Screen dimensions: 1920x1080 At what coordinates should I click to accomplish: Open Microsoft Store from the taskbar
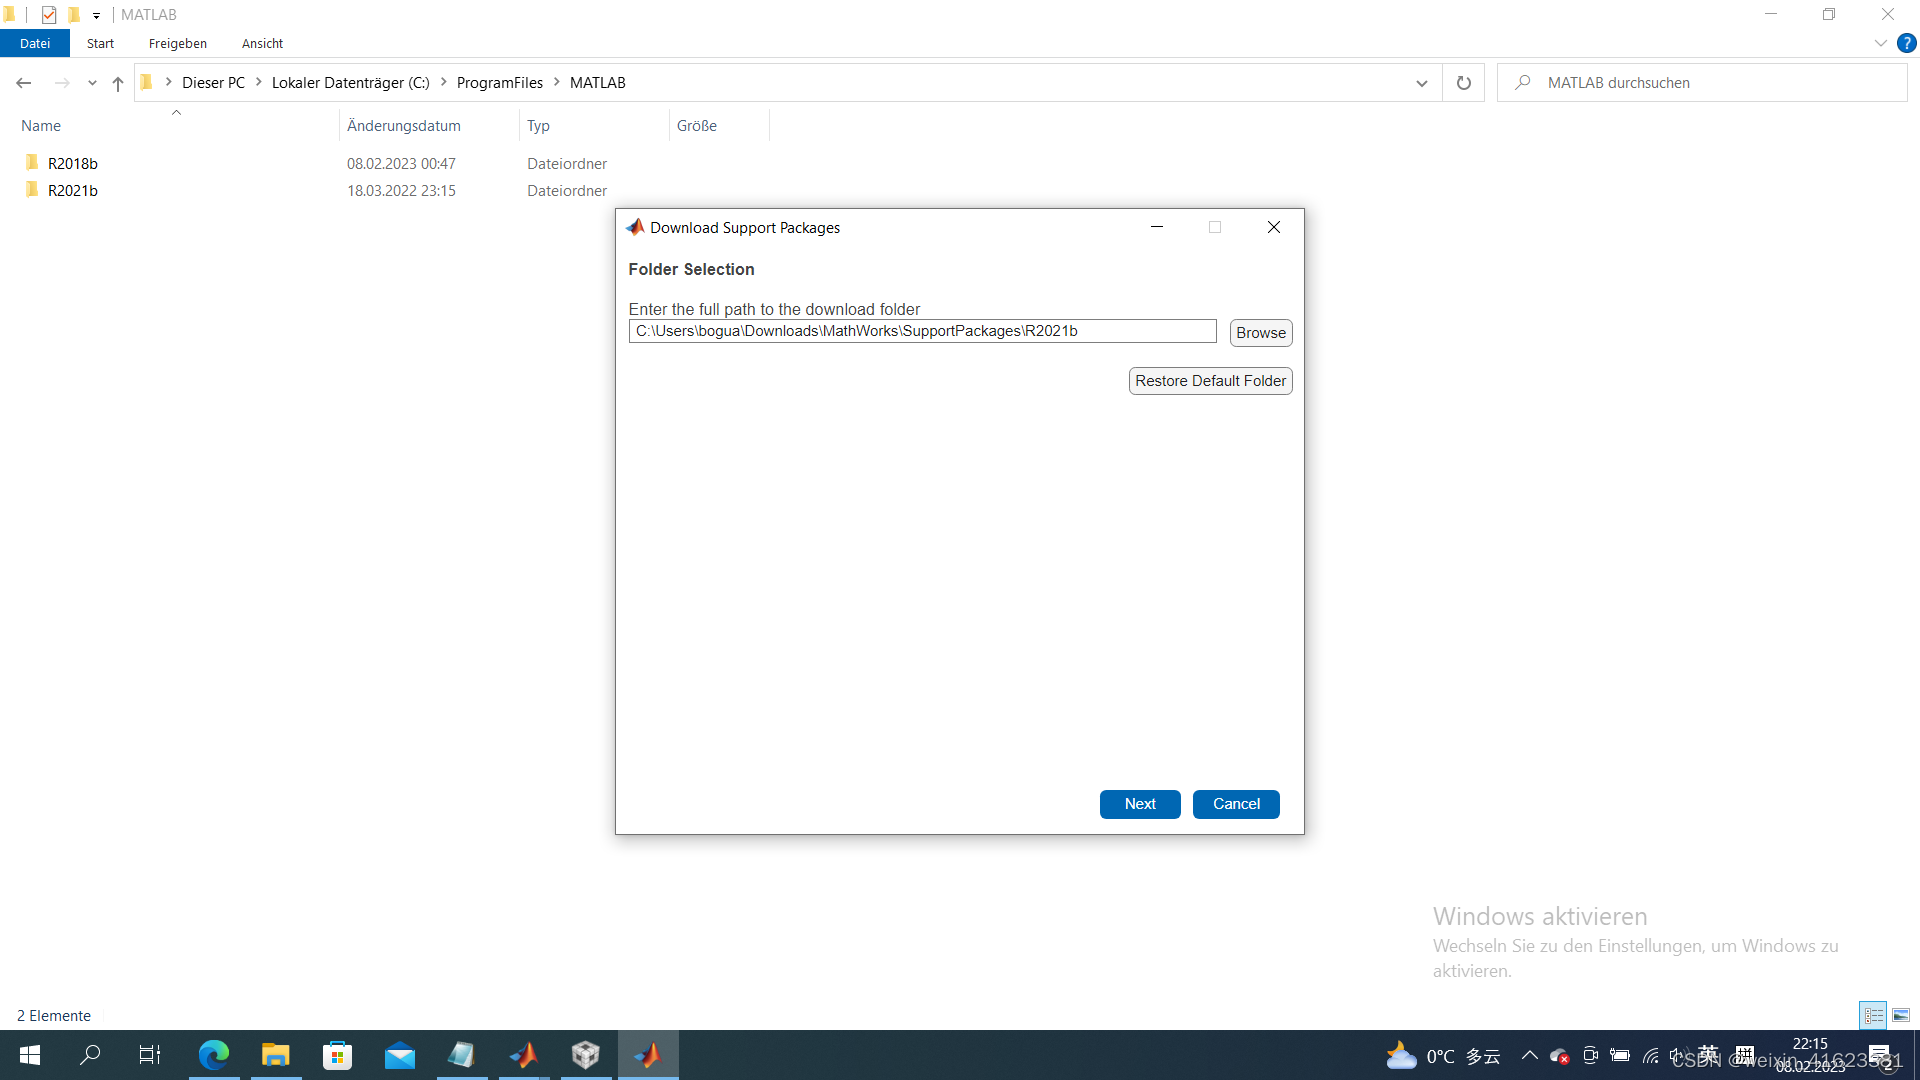click(337, 1055)
